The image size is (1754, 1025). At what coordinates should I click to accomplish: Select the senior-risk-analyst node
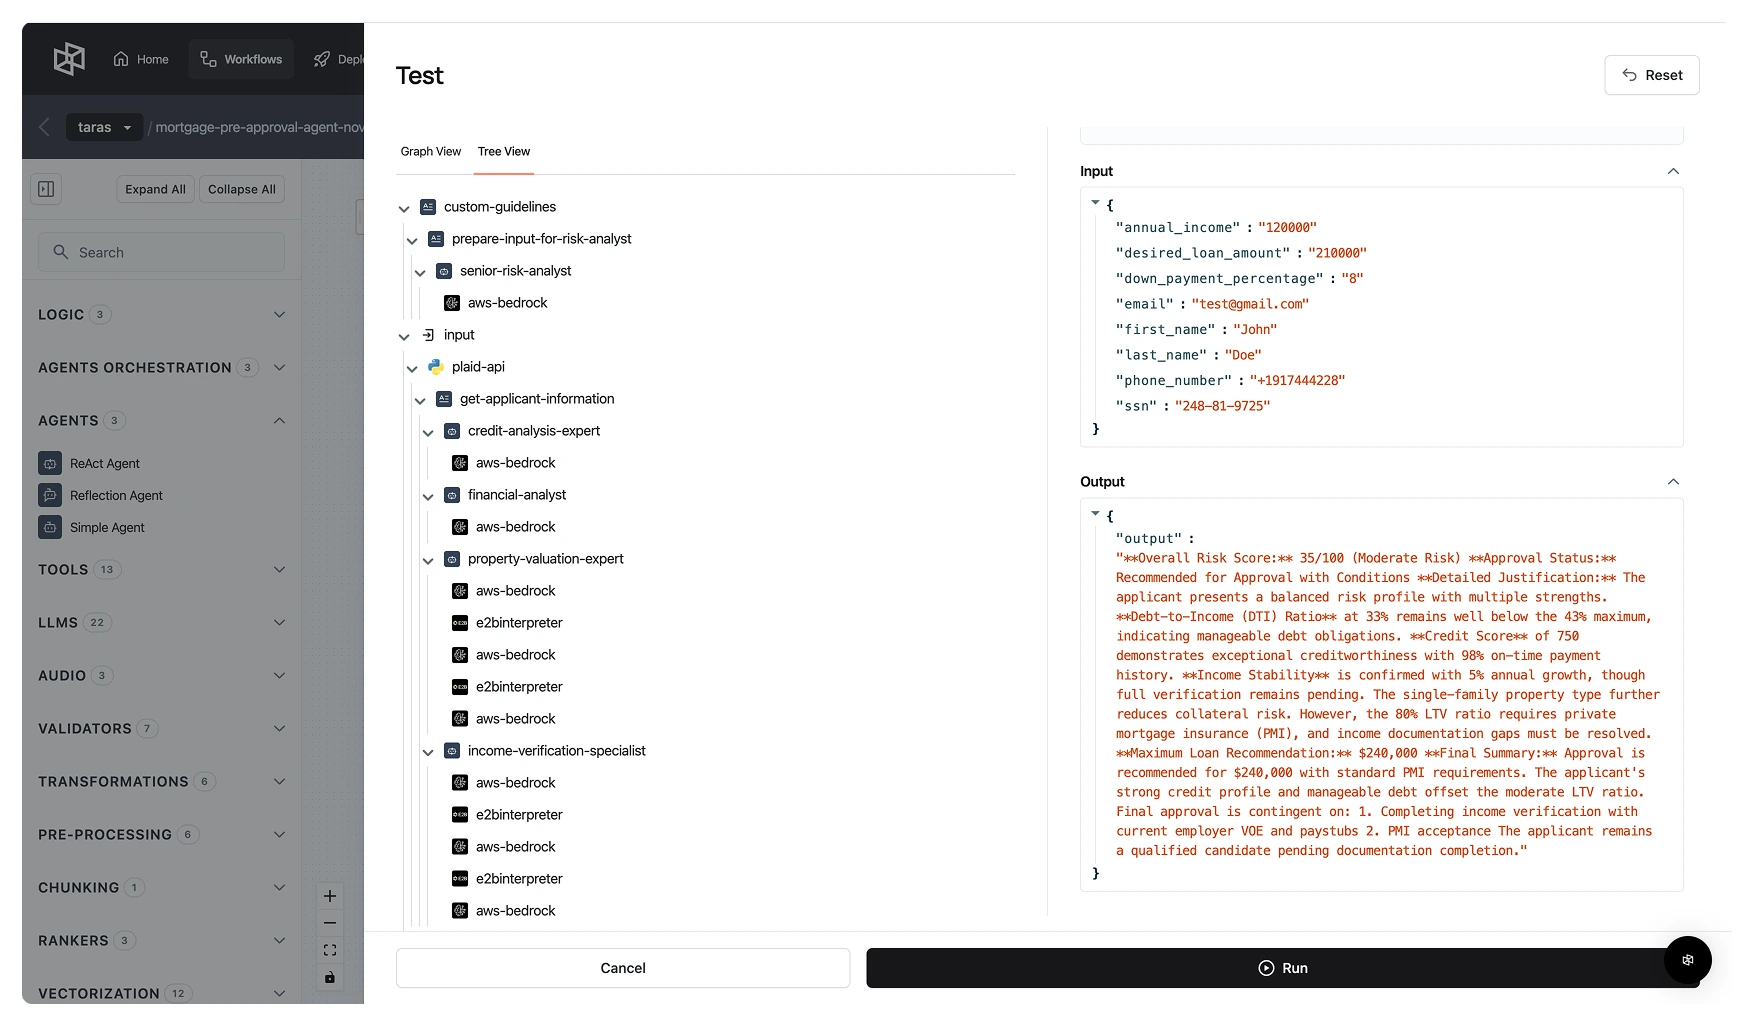(515, 271)
